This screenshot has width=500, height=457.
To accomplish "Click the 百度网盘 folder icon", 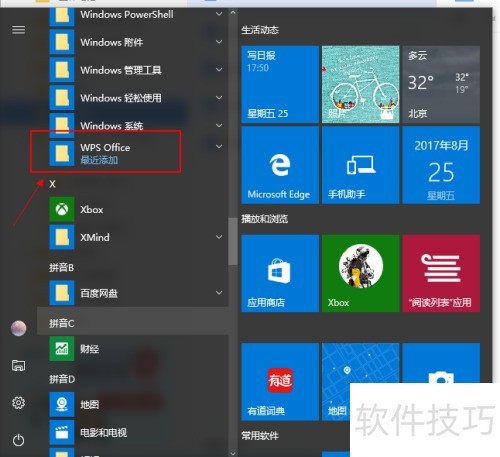I will (x=62, y=293).
